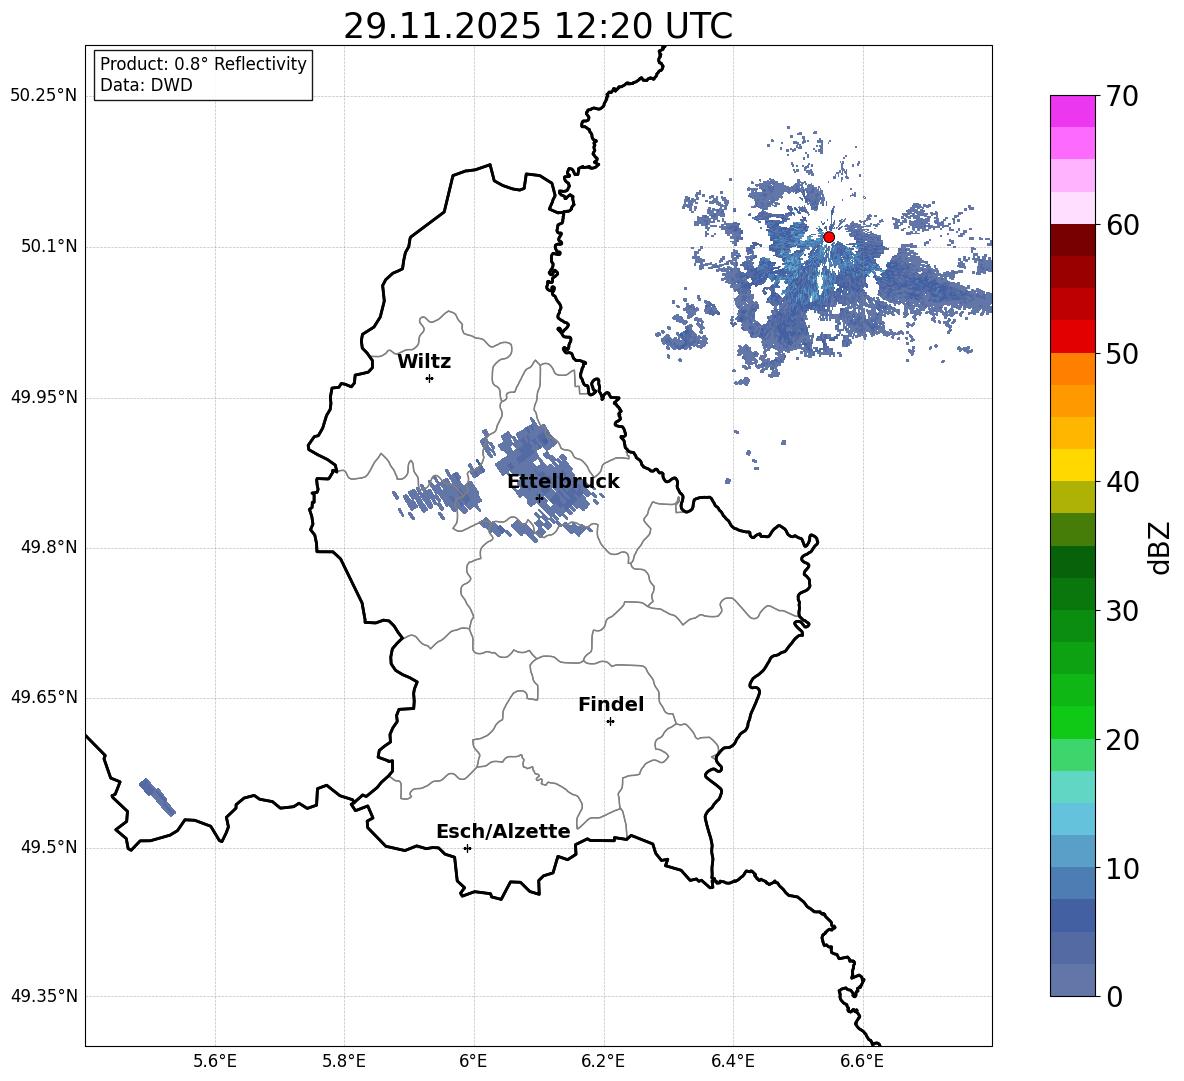
Task: Click the 6.6°E longitude label
Action: [x=862, y=1061]
